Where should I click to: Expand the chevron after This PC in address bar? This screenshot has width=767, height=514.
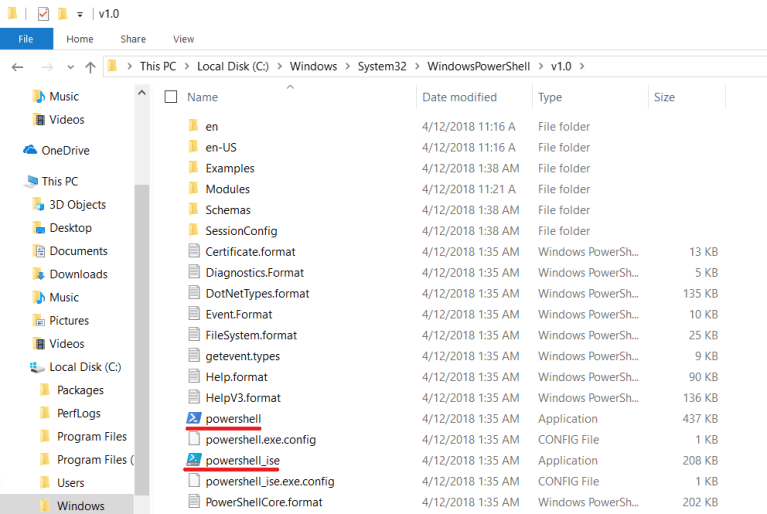[187, 66]
